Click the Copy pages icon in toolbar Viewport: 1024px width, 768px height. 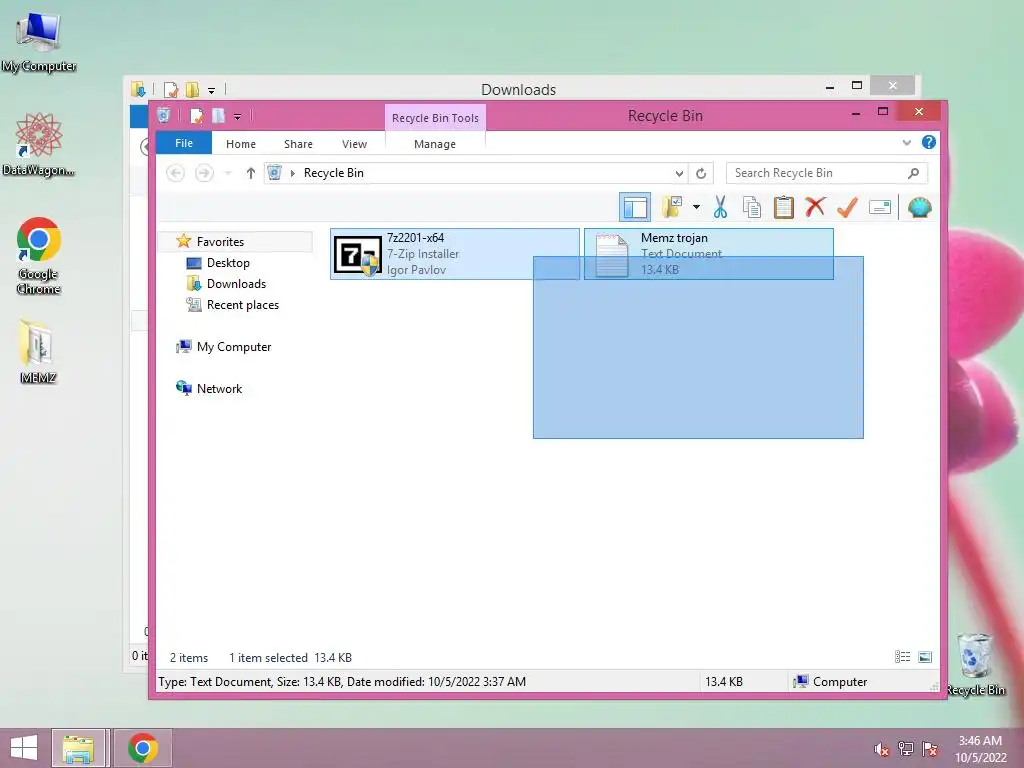(752, 208)
